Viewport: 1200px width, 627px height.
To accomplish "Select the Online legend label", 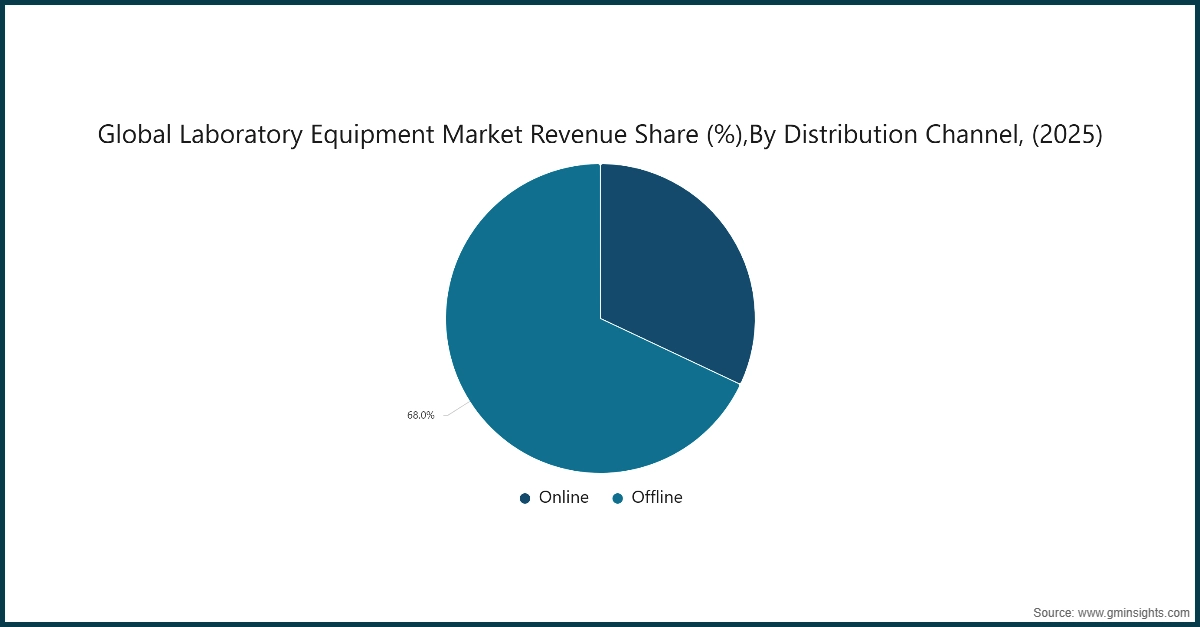I will click(x=566, y=497).
